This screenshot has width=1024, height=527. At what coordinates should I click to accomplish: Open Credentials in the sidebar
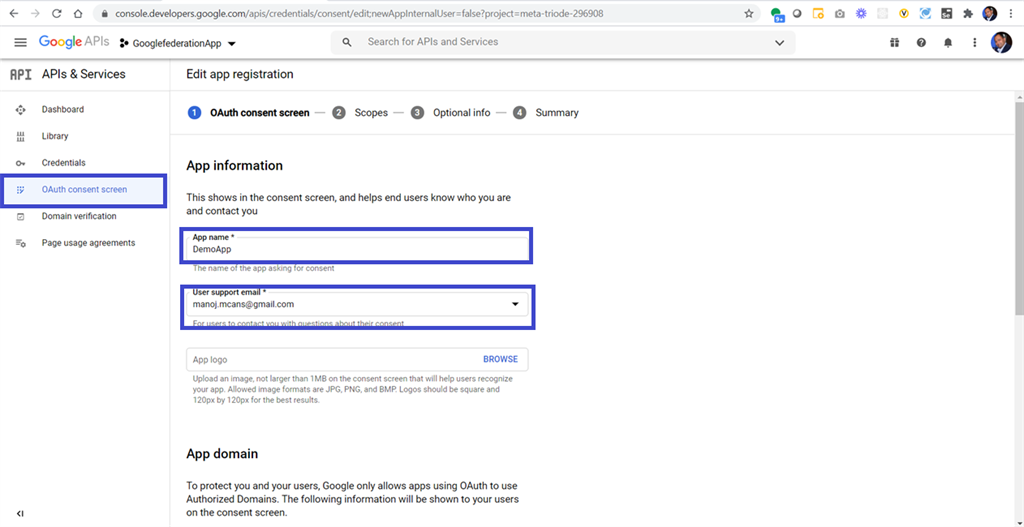63,163
